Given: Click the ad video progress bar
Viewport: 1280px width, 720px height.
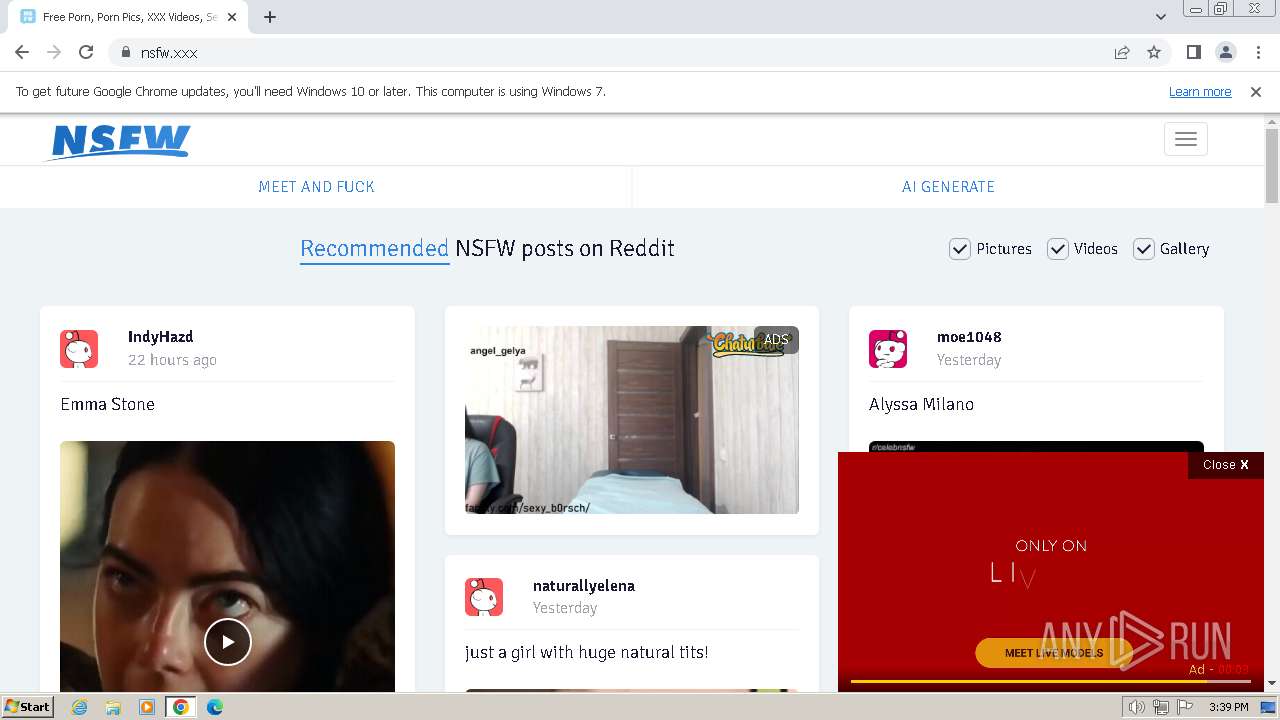Looking at the screenshot, I should click(1050, 682).
